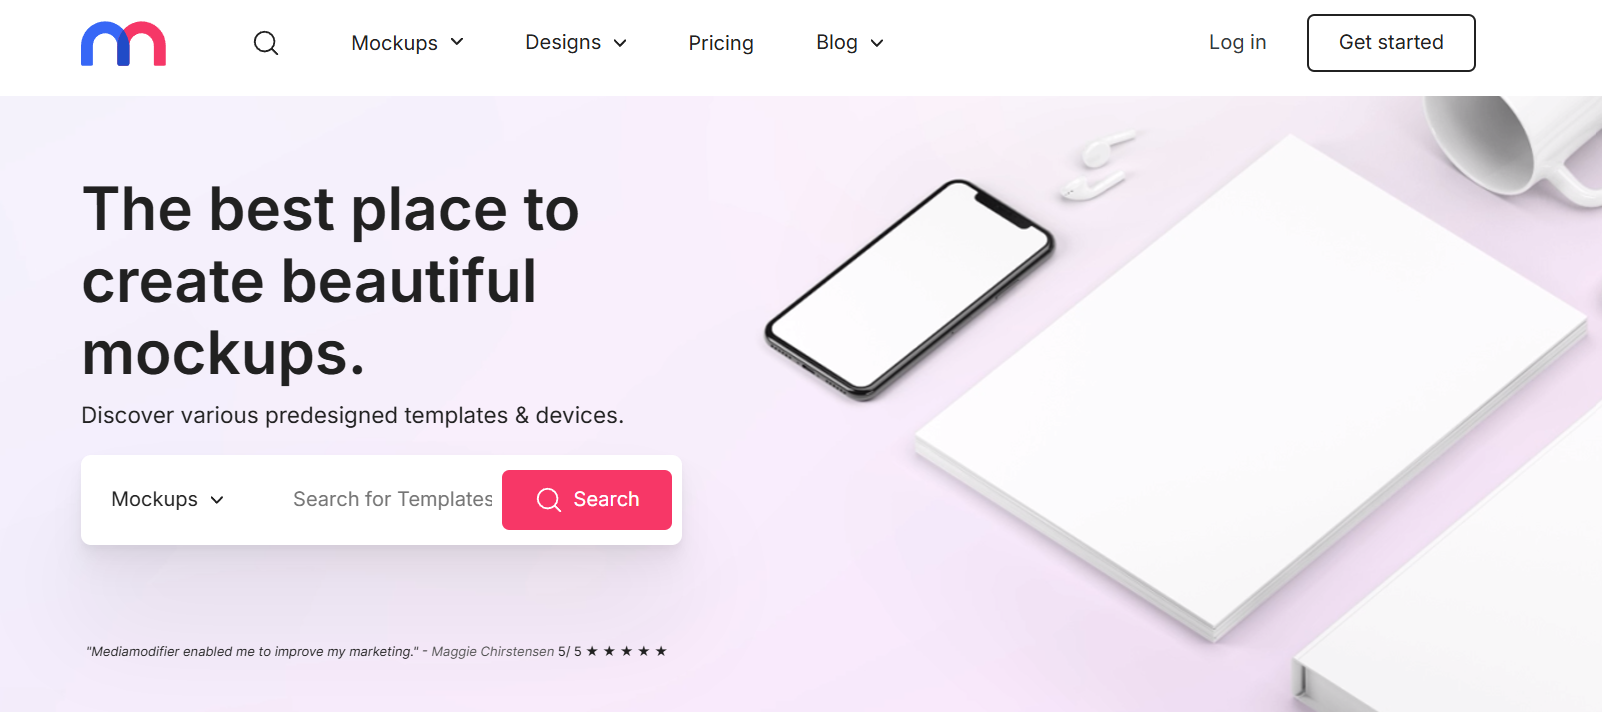Focus the Search for Templates field

click(x=393, y=499)
